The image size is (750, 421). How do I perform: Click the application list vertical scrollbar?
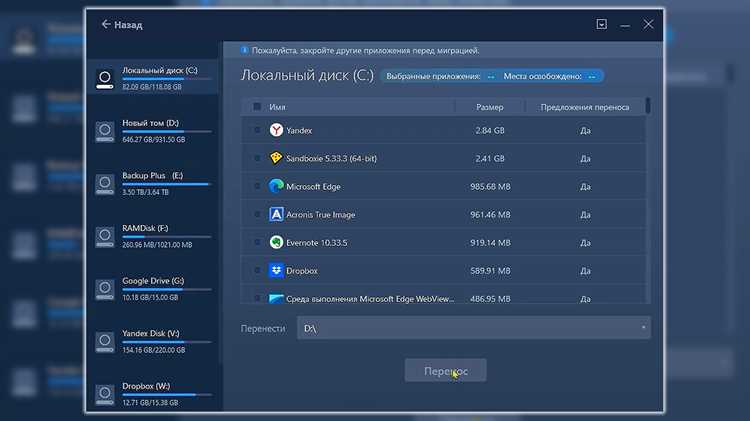pos(648,201)
